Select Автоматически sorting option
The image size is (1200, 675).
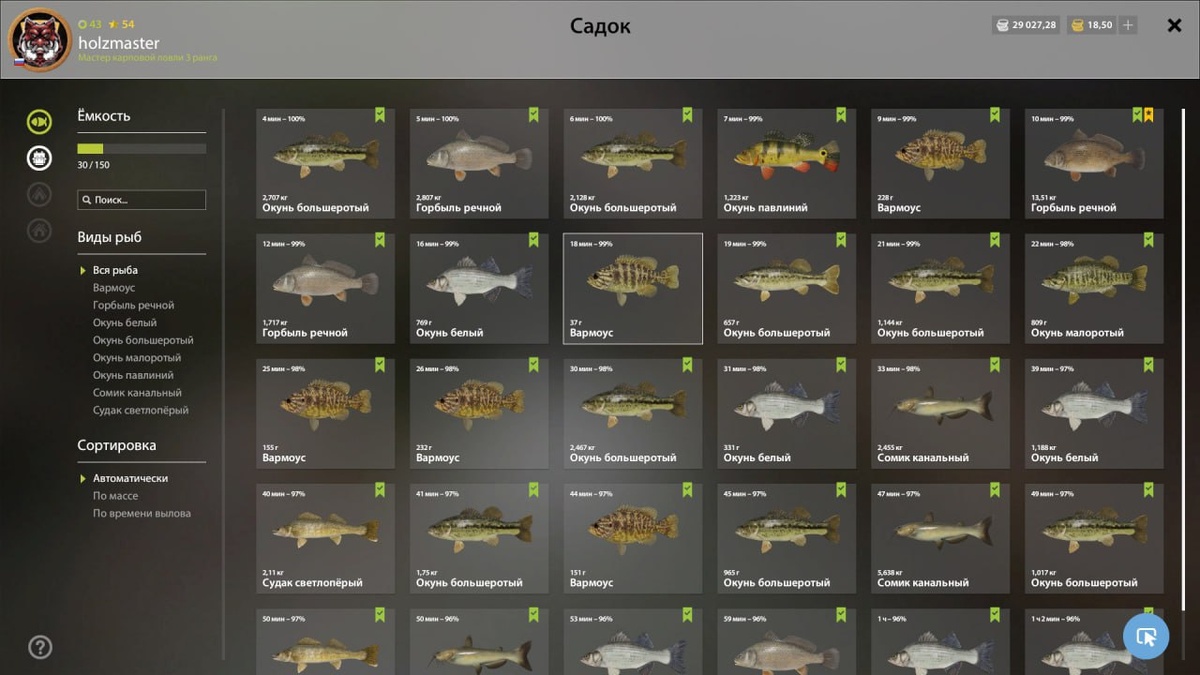(130, 478)
